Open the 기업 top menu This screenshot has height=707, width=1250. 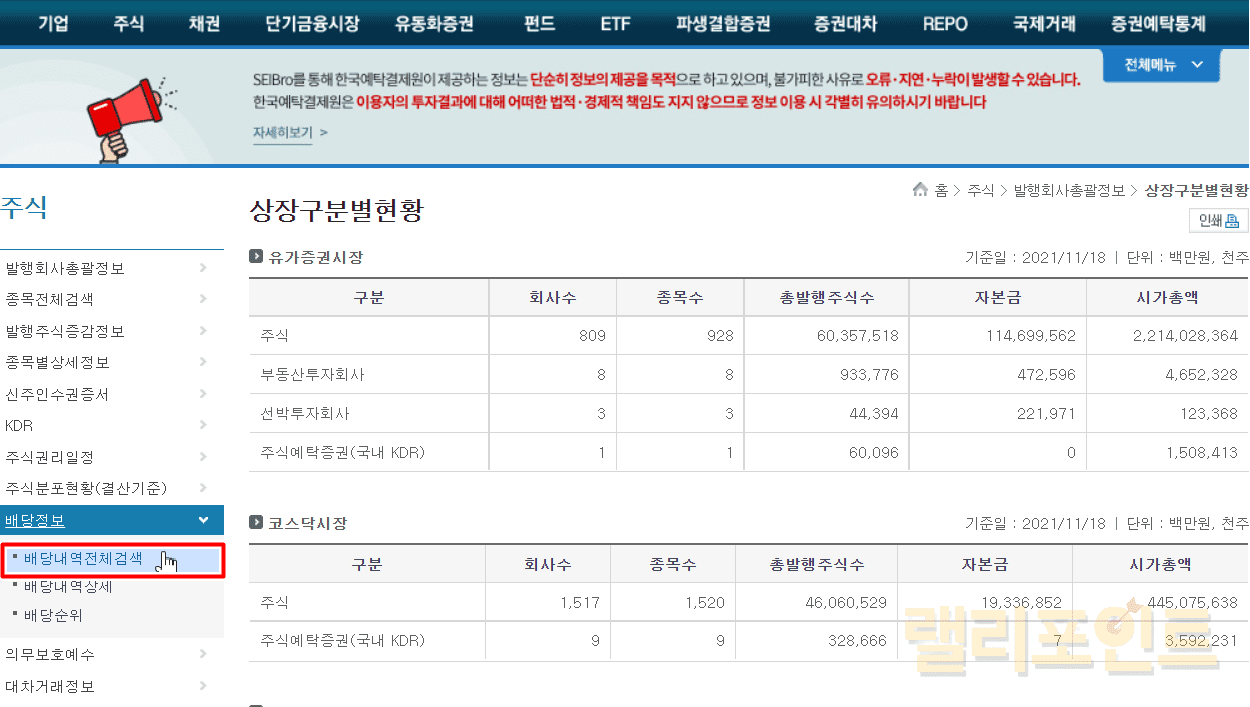[53, 23]
